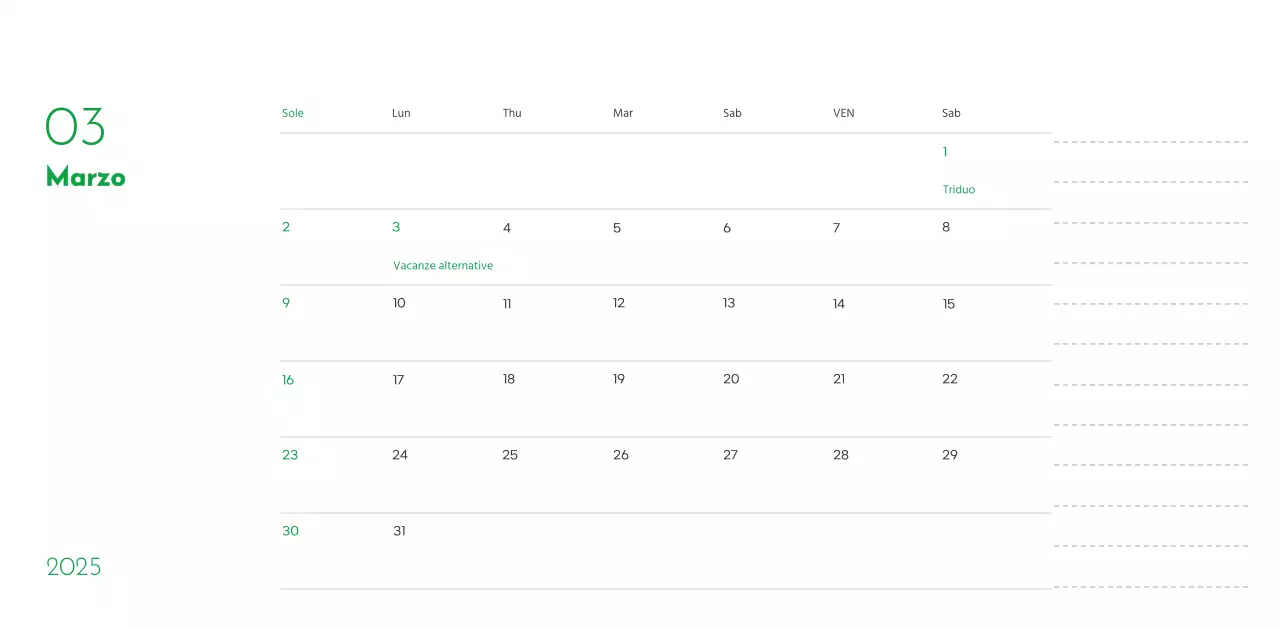The image size is (1280, 627).
Task: Pick date 16 in the calendar grid
Action: click(288, 380)
